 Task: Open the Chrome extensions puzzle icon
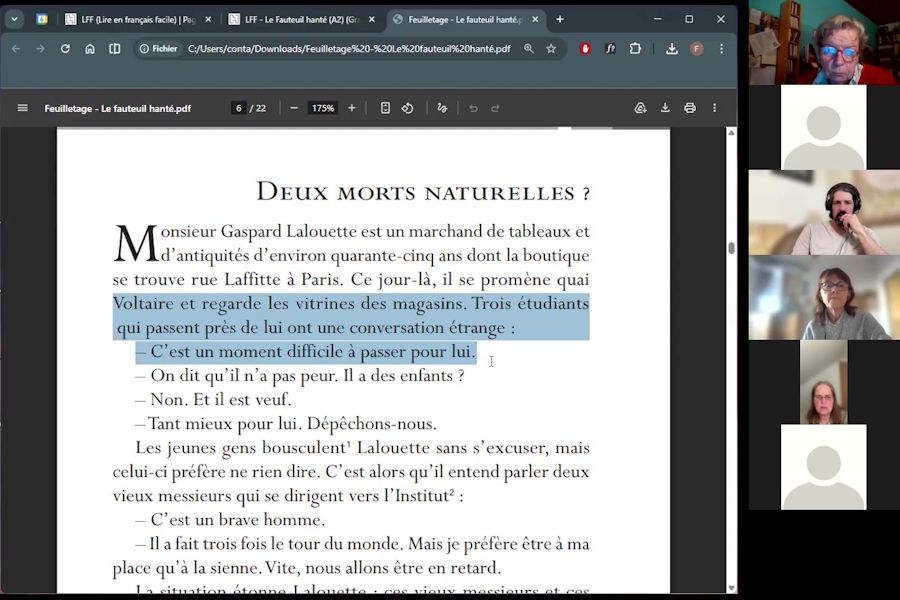pyautogui.click(x=635, y=48)
